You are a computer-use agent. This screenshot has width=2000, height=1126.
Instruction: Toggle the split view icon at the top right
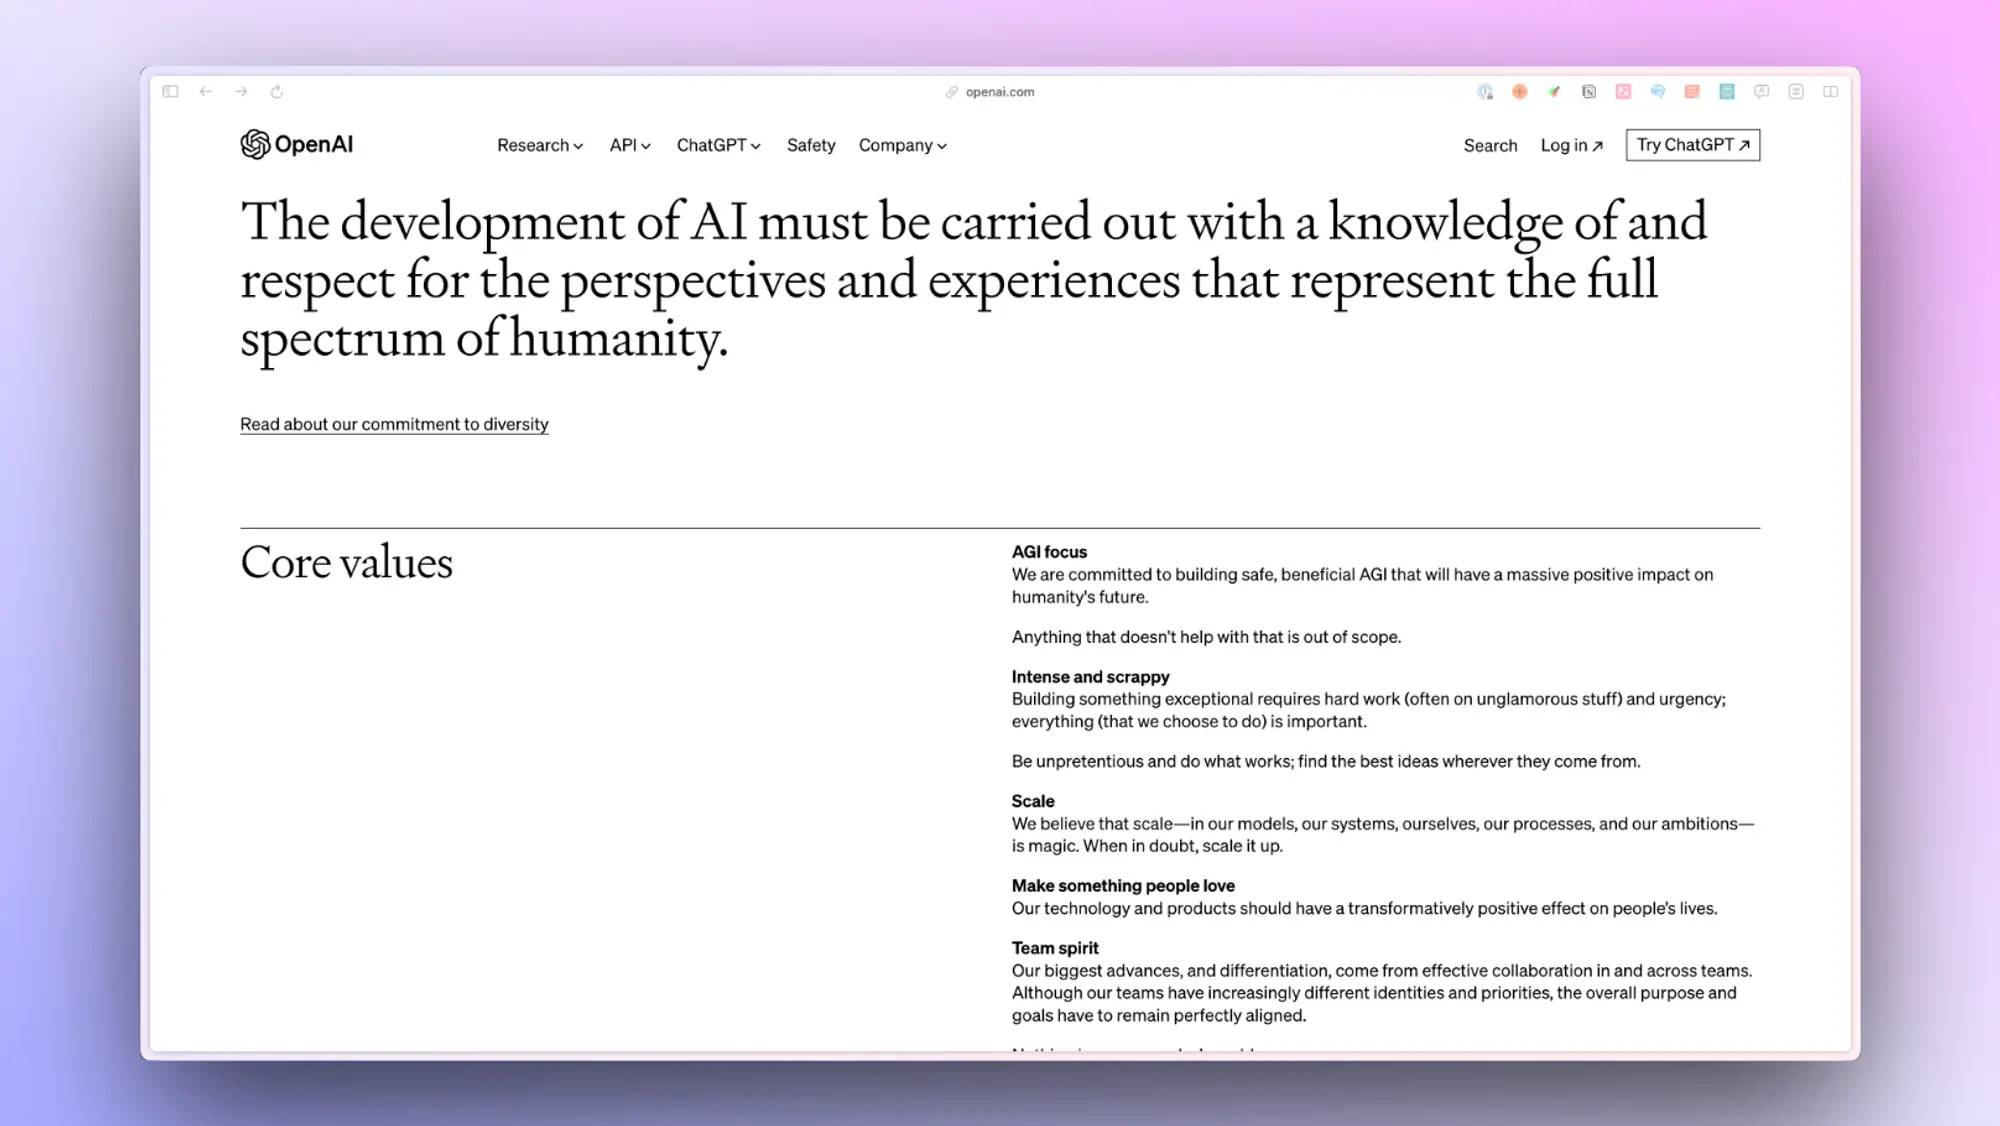click(1831, 92)
